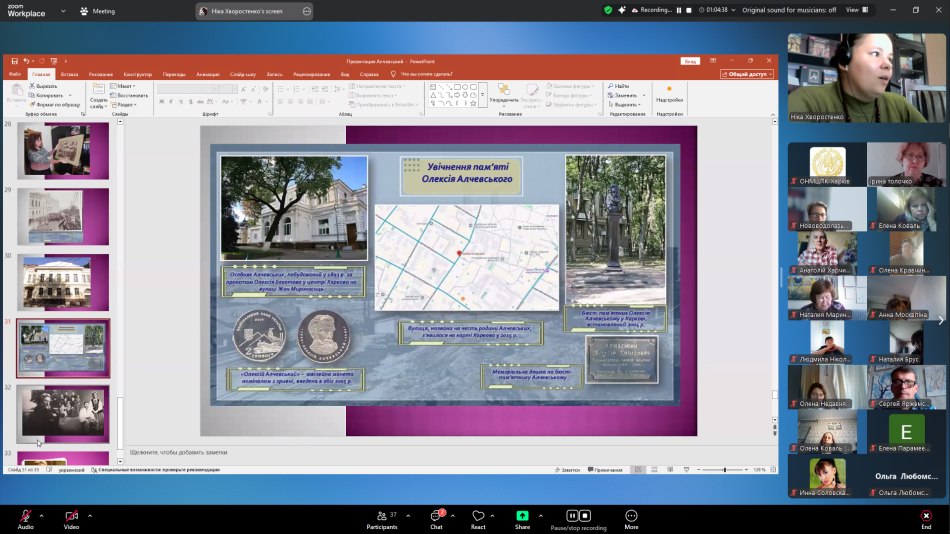Click the encryption shield icon
The width and height of the screenshot is (950, 534).
click(608, 10)
